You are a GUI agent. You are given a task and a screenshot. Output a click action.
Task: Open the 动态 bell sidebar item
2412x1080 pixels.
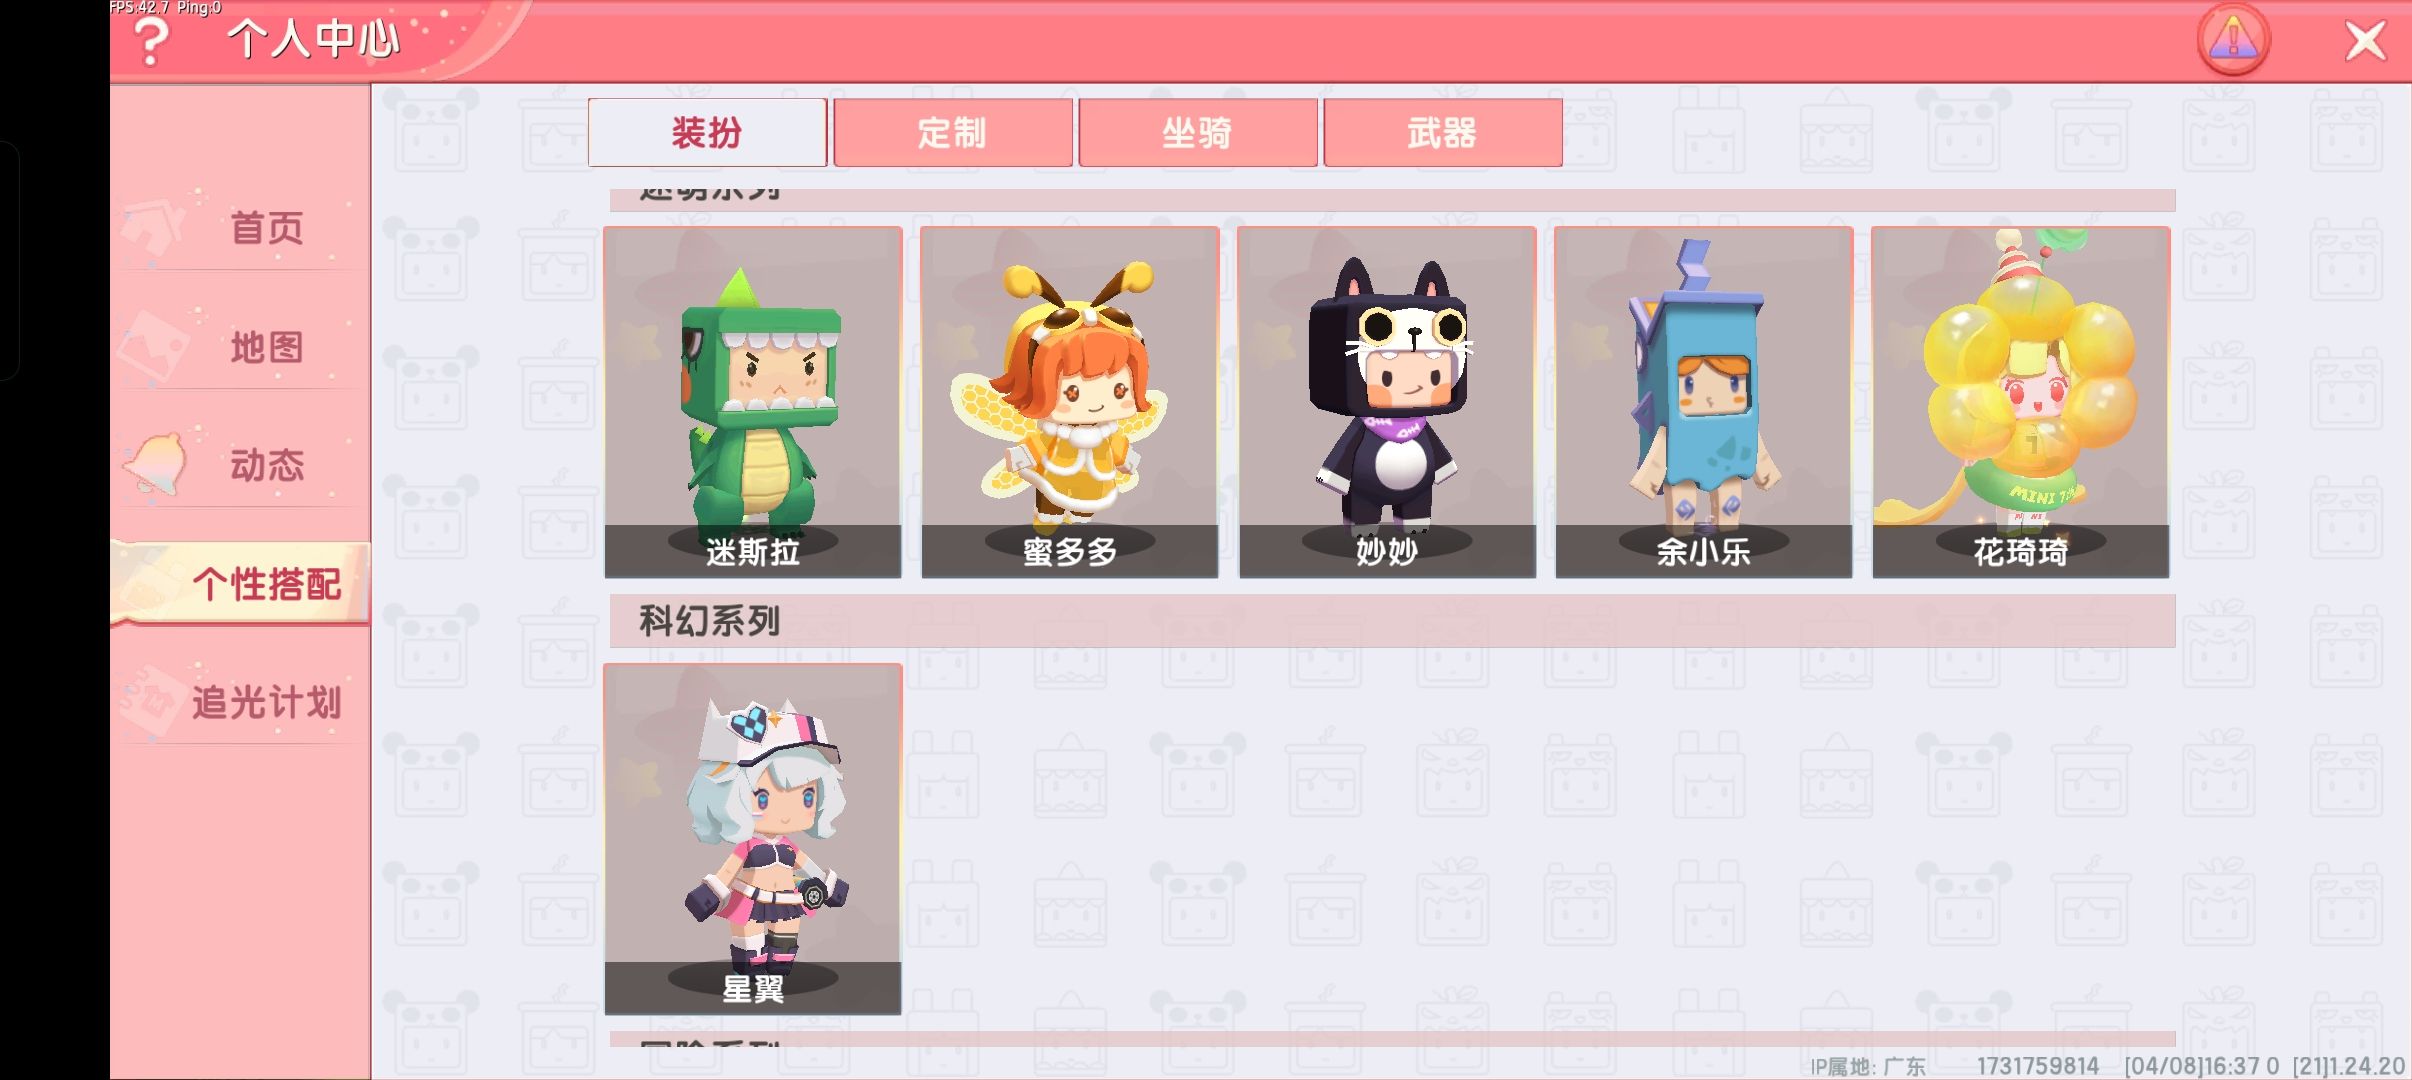[240, 465]
